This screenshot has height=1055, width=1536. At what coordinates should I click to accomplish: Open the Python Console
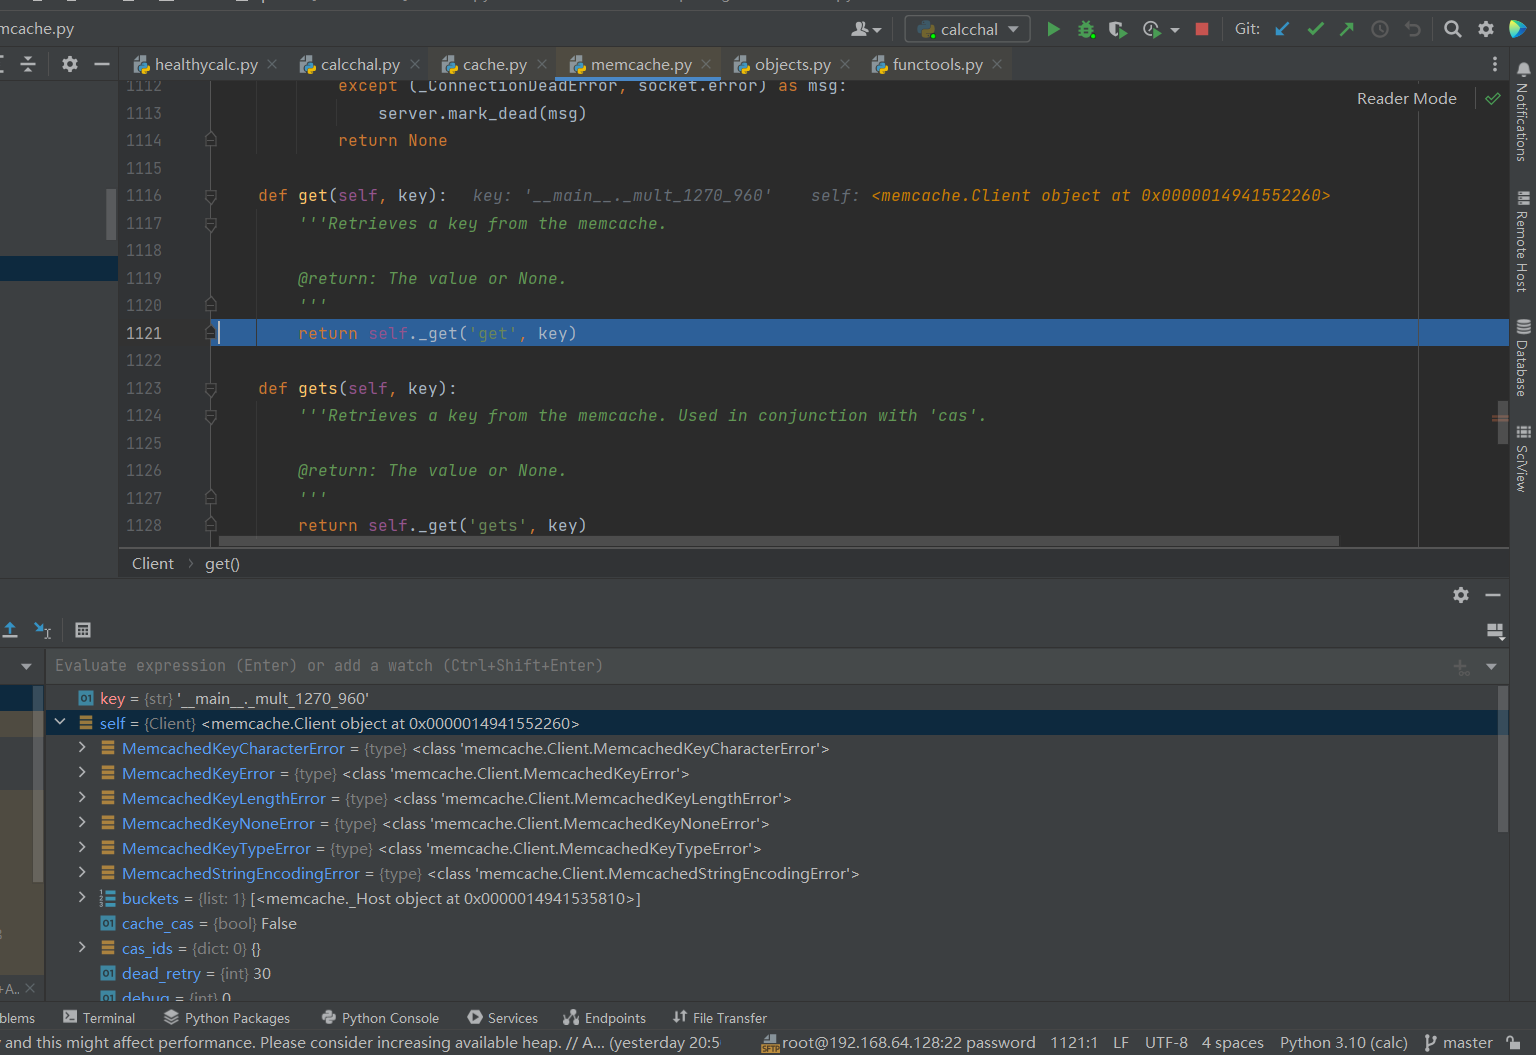coord(380,1018)
